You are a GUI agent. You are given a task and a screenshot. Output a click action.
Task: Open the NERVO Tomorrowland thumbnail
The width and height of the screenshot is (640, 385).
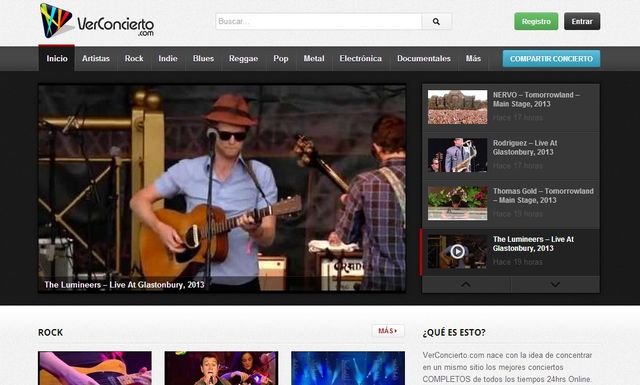pyautogui.click(x=457, y=107)
